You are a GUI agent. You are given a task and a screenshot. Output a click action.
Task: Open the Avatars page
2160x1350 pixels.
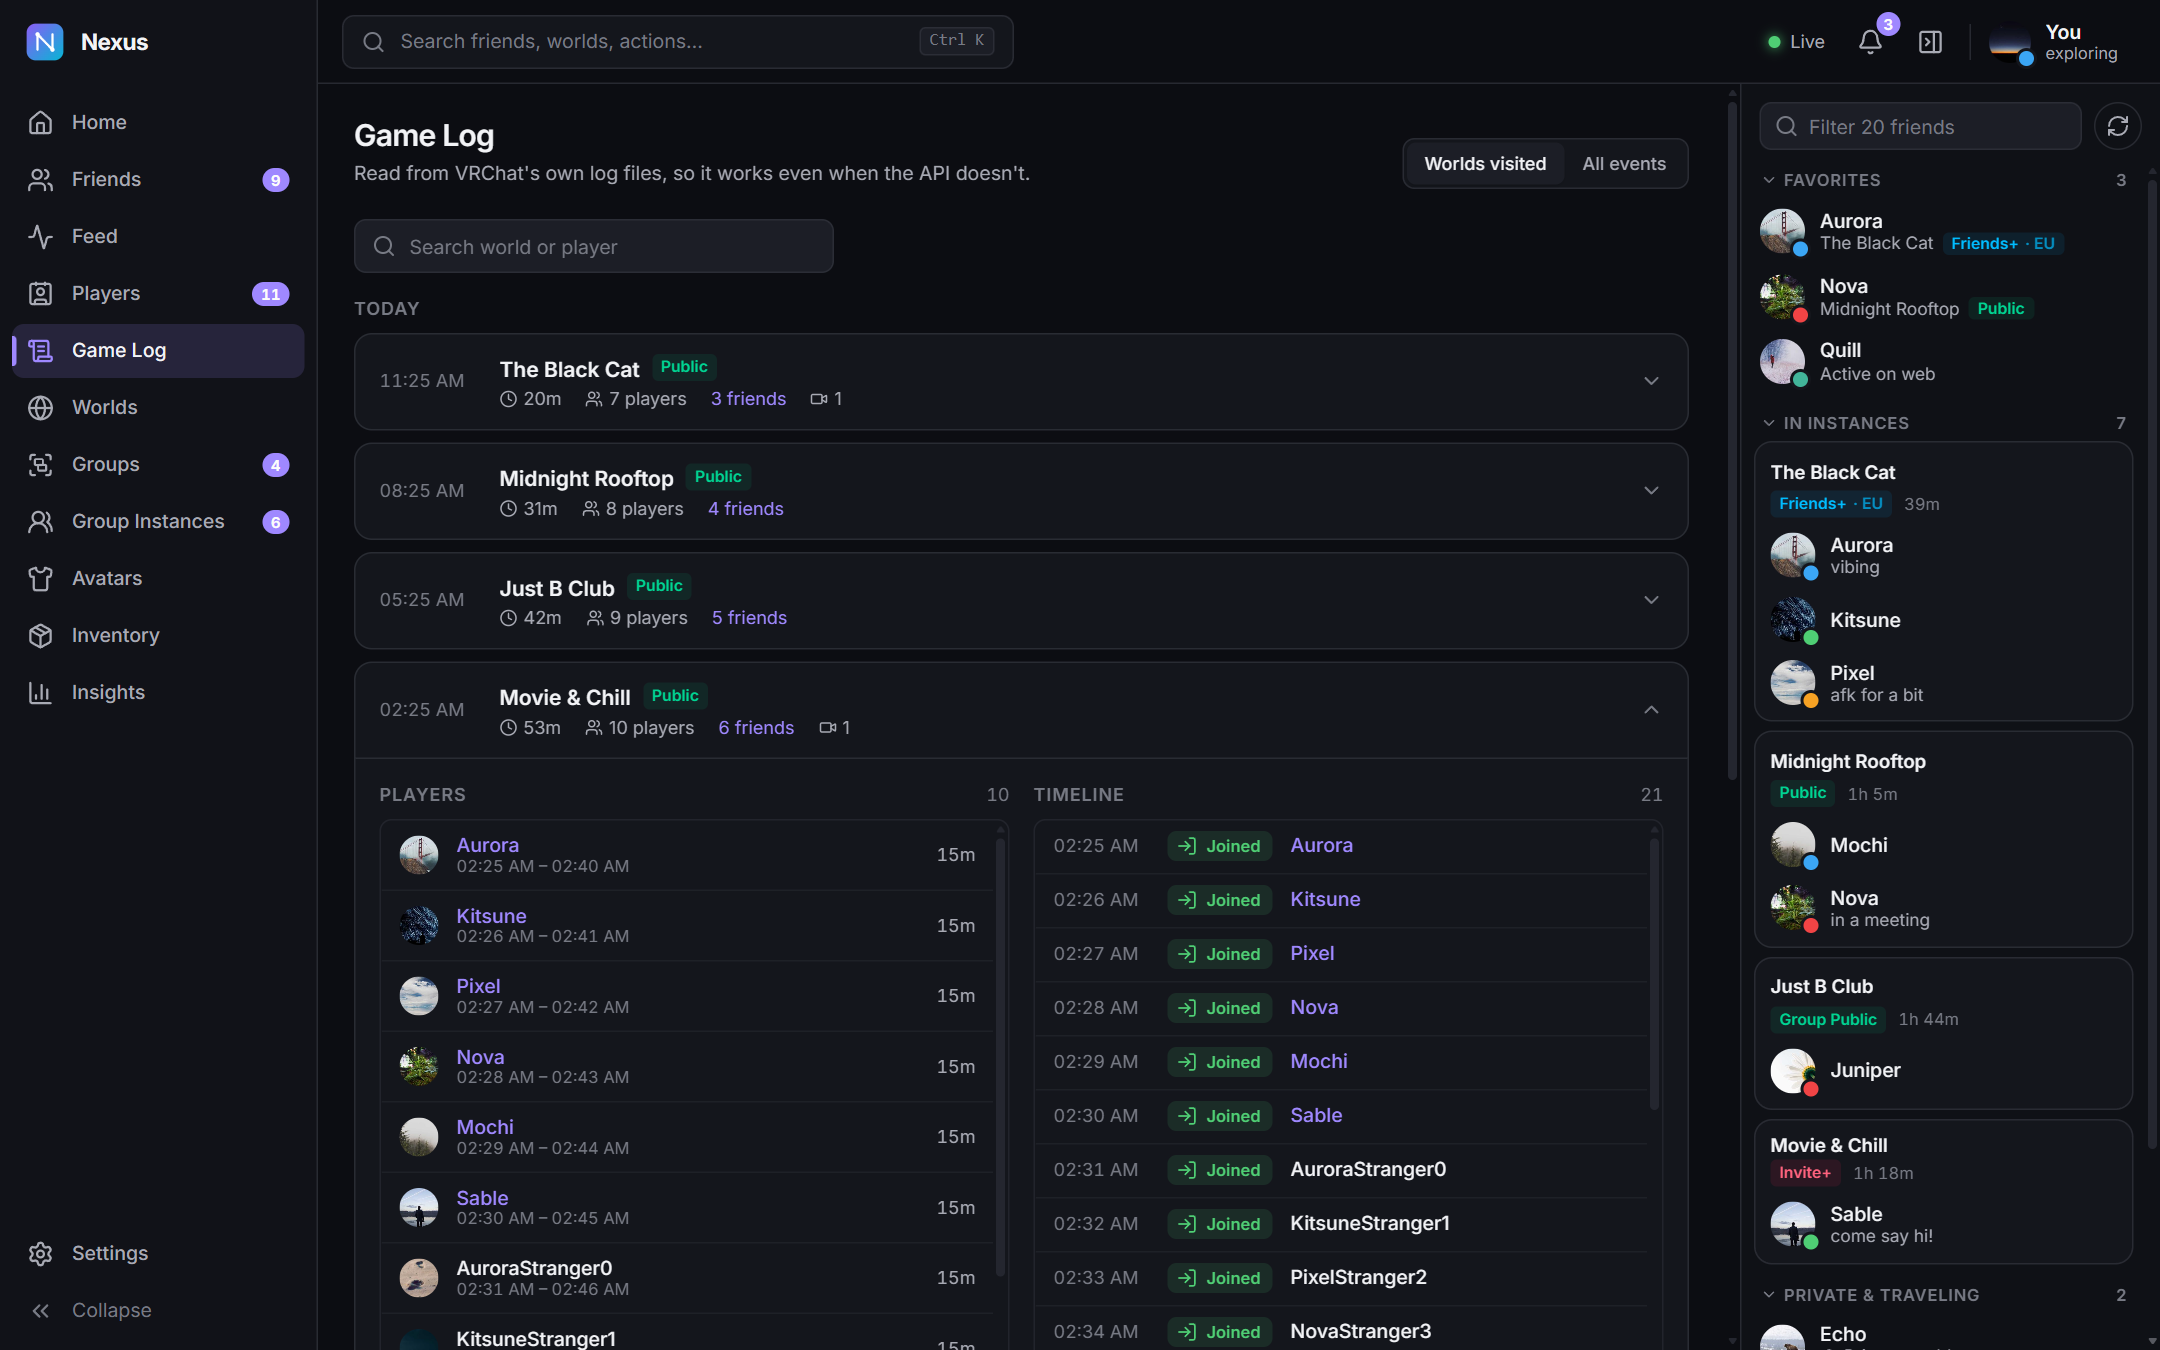point(158,578)
